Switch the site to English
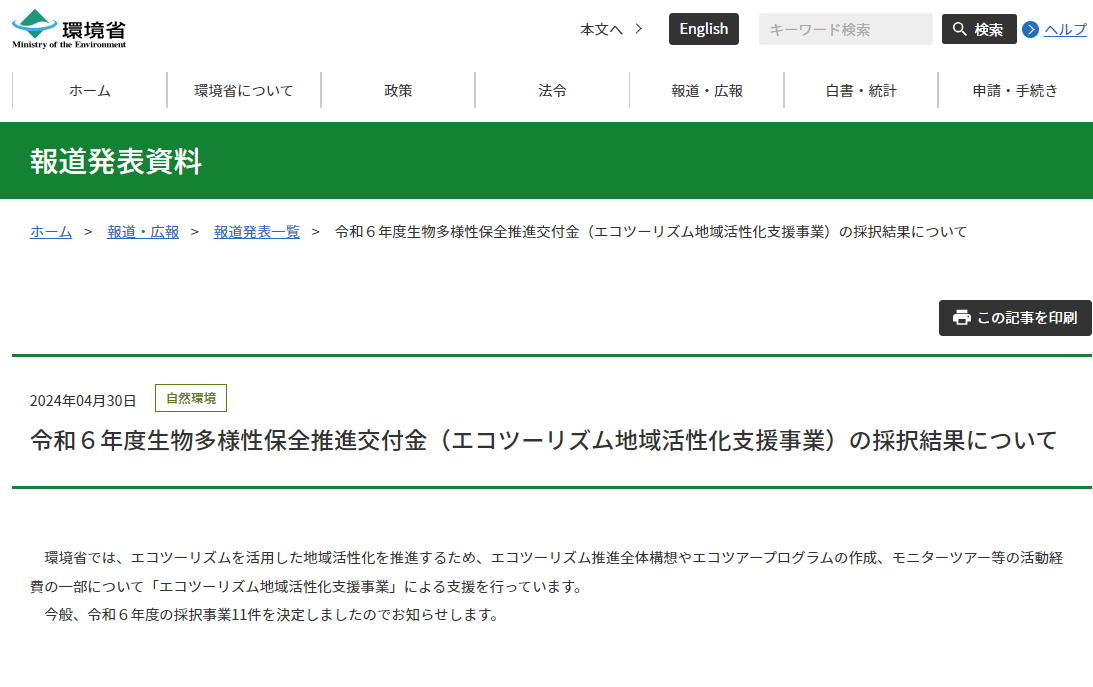Image resolution: width=1093 pixels, height=687 pixels. 703,29
